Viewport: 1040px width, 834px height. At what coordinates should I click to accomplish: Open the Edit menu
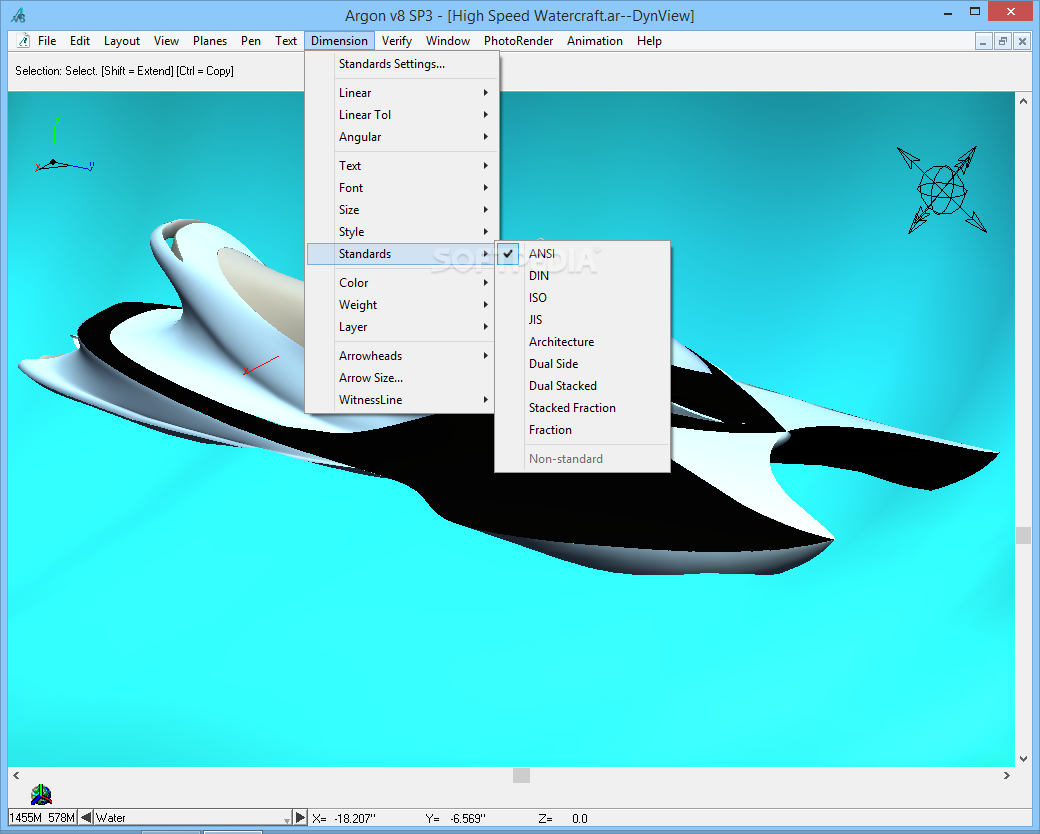80,40
